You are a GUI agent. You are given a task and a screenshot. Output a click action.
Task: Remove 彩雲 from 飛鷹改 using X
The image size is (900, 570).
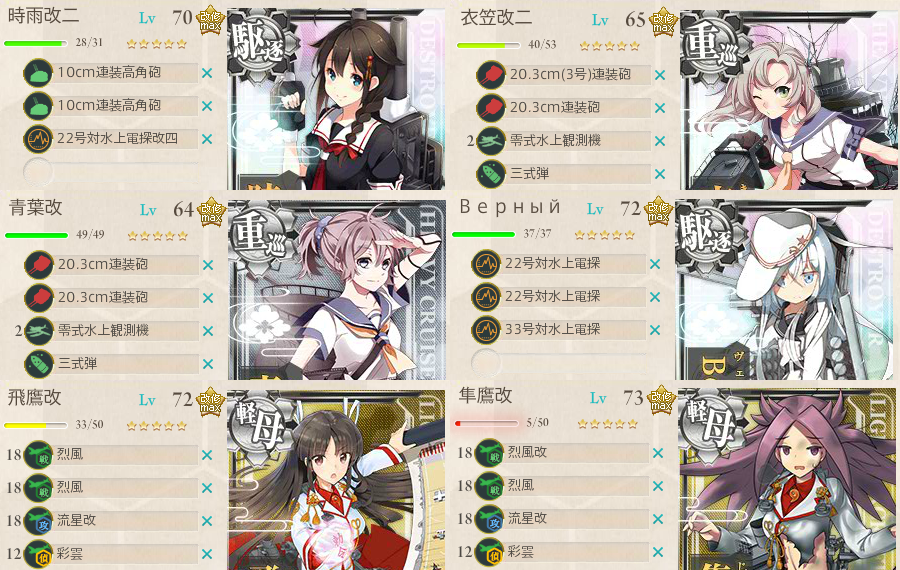pyautogui.click(x=207, y=555)
